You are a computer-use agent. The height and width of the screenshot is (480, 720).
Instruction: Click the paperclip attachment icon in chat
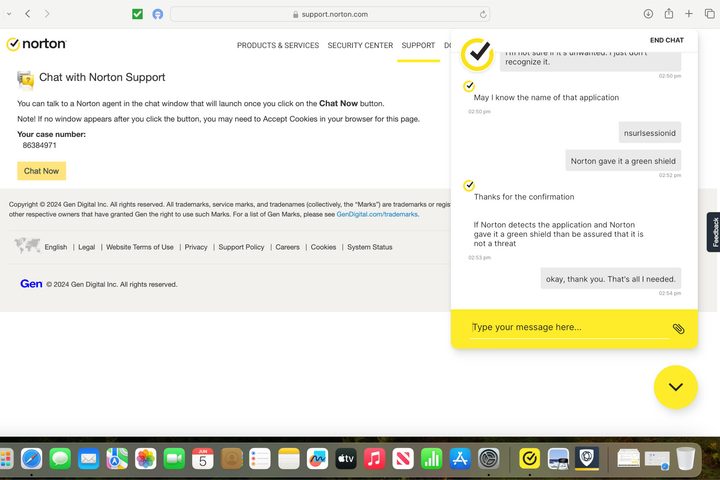click(678, 328)
